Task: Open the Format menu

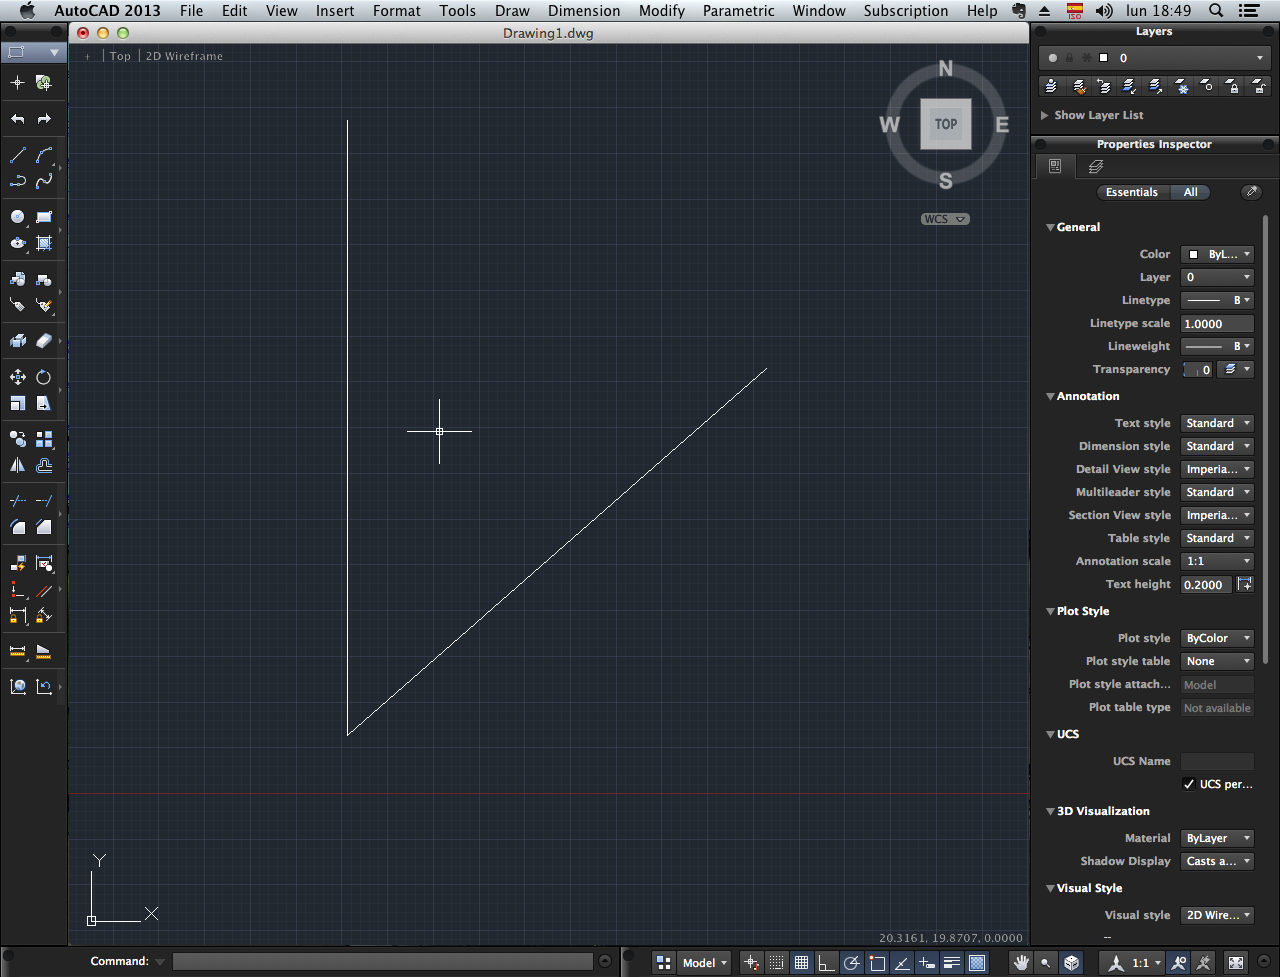Action: point(397,11)
